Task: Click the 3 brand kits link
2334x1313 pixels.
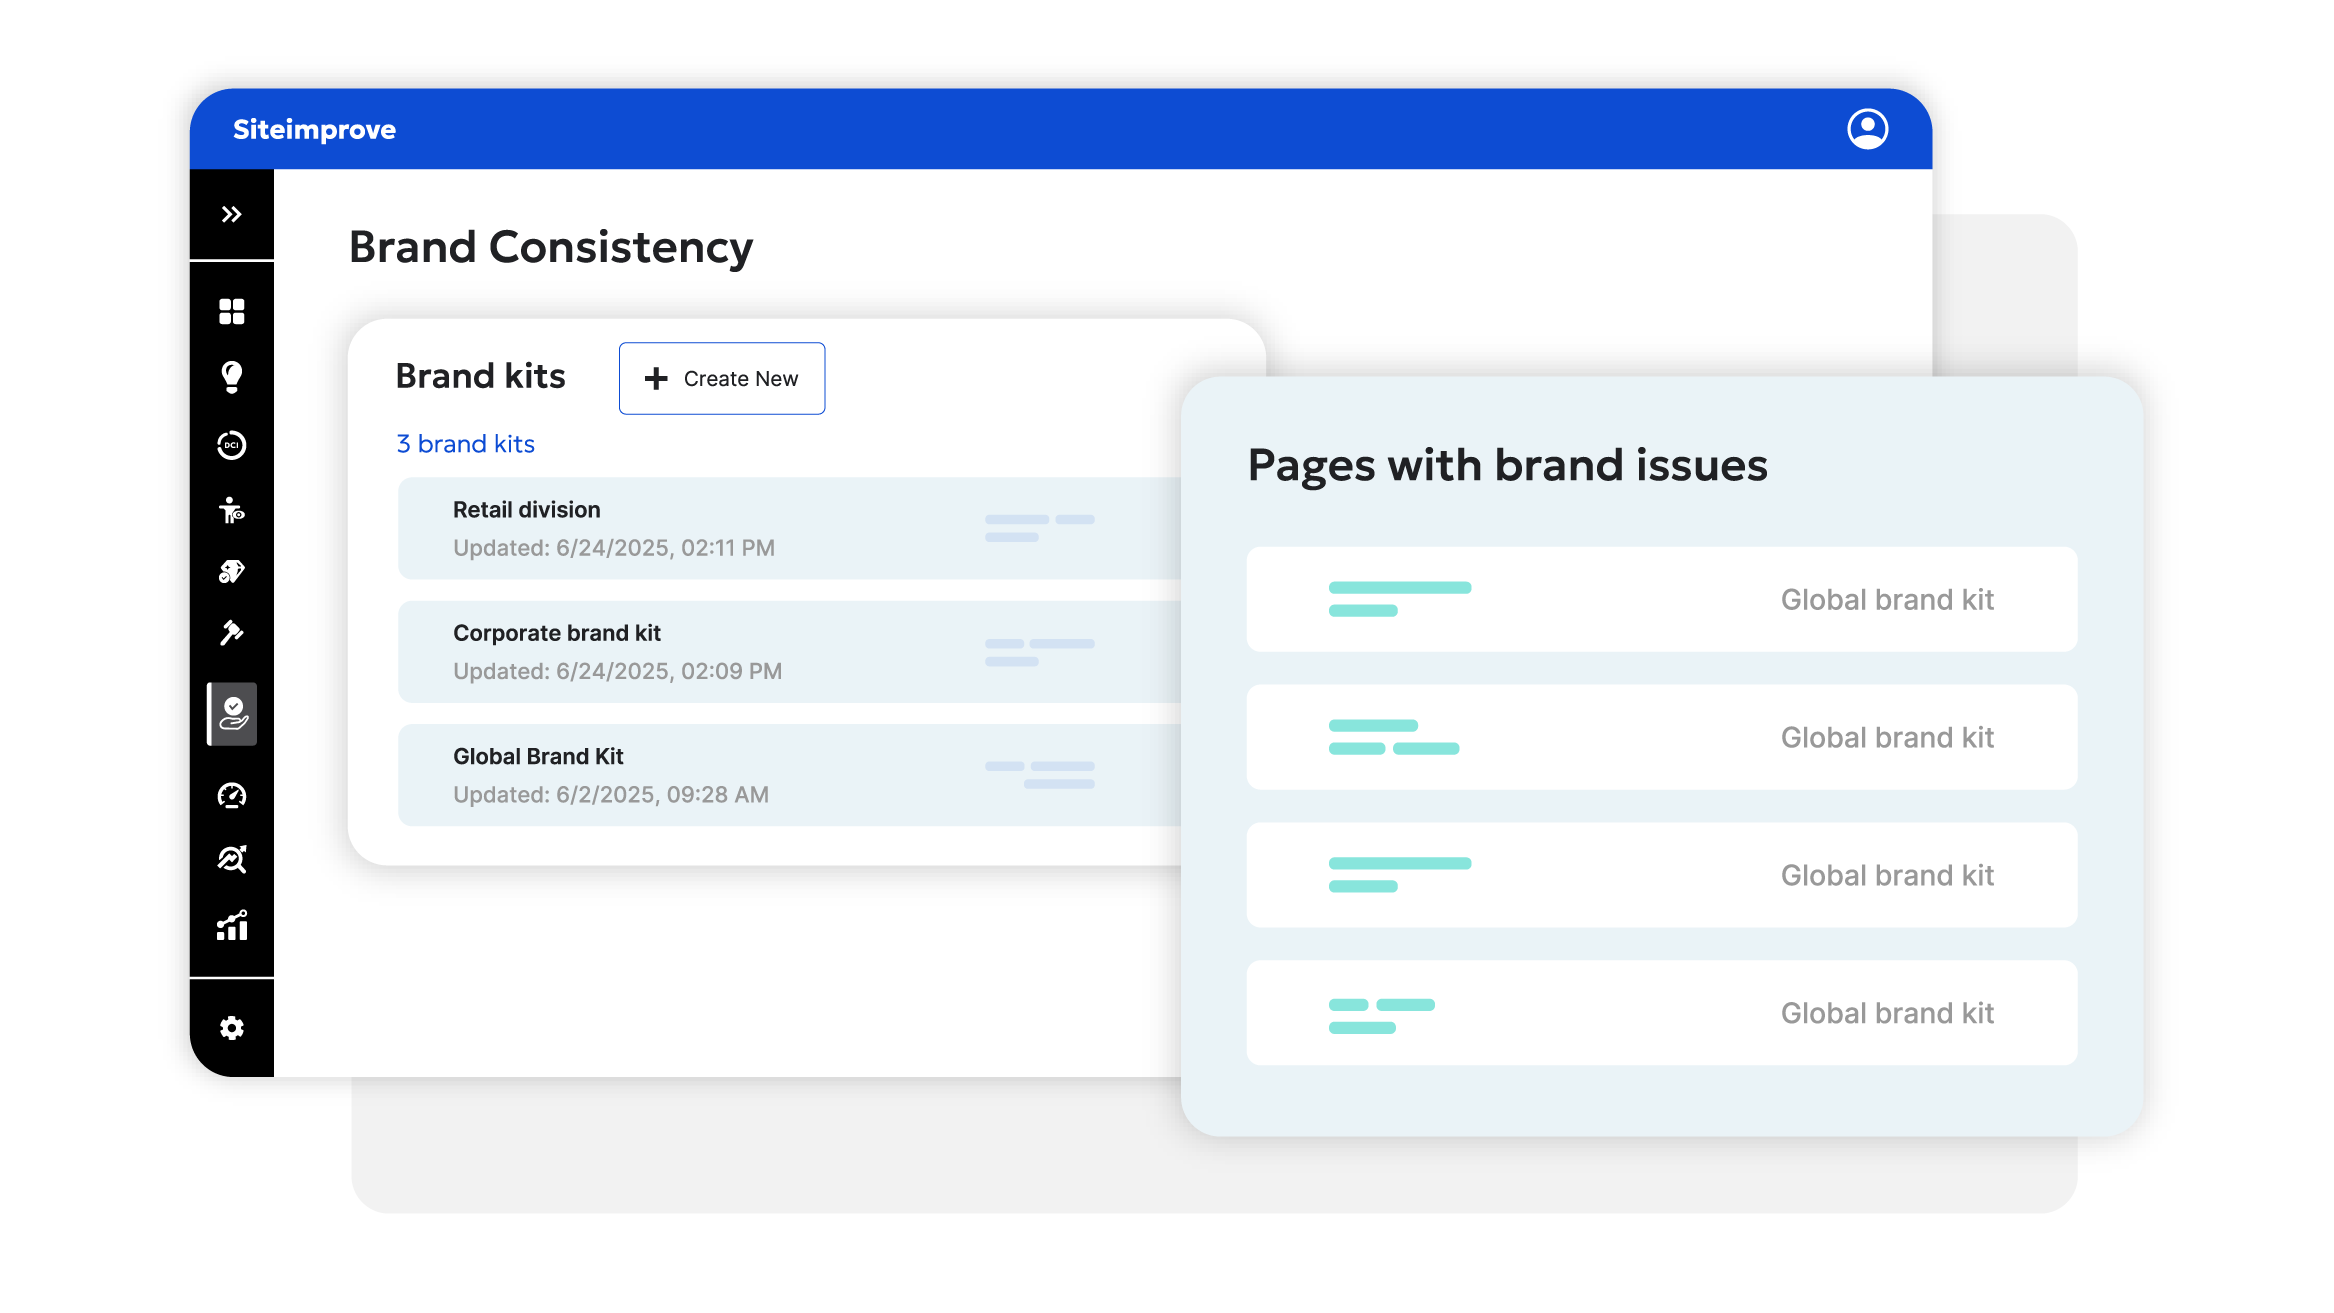Action: (466, 444)
